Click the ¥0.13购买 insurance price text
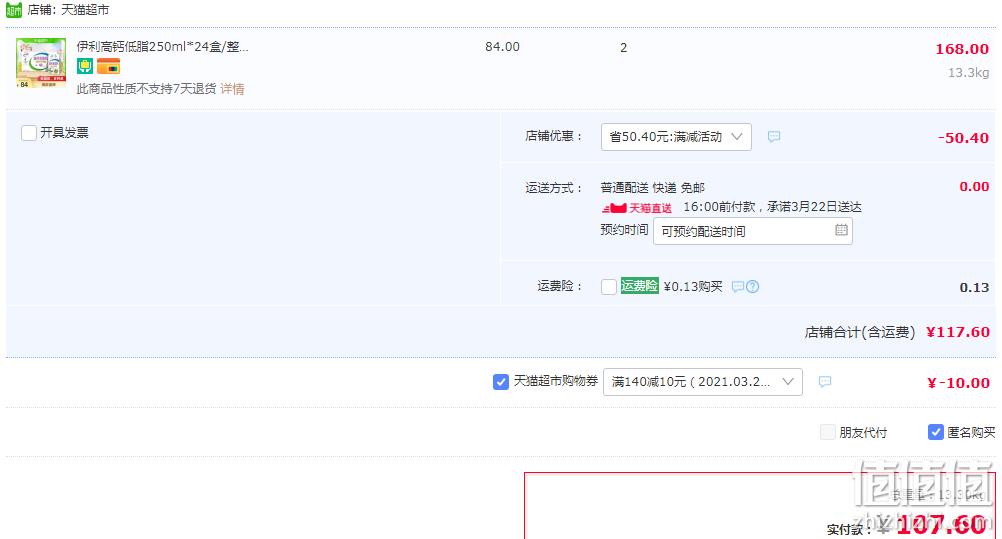 click(693, 286)
